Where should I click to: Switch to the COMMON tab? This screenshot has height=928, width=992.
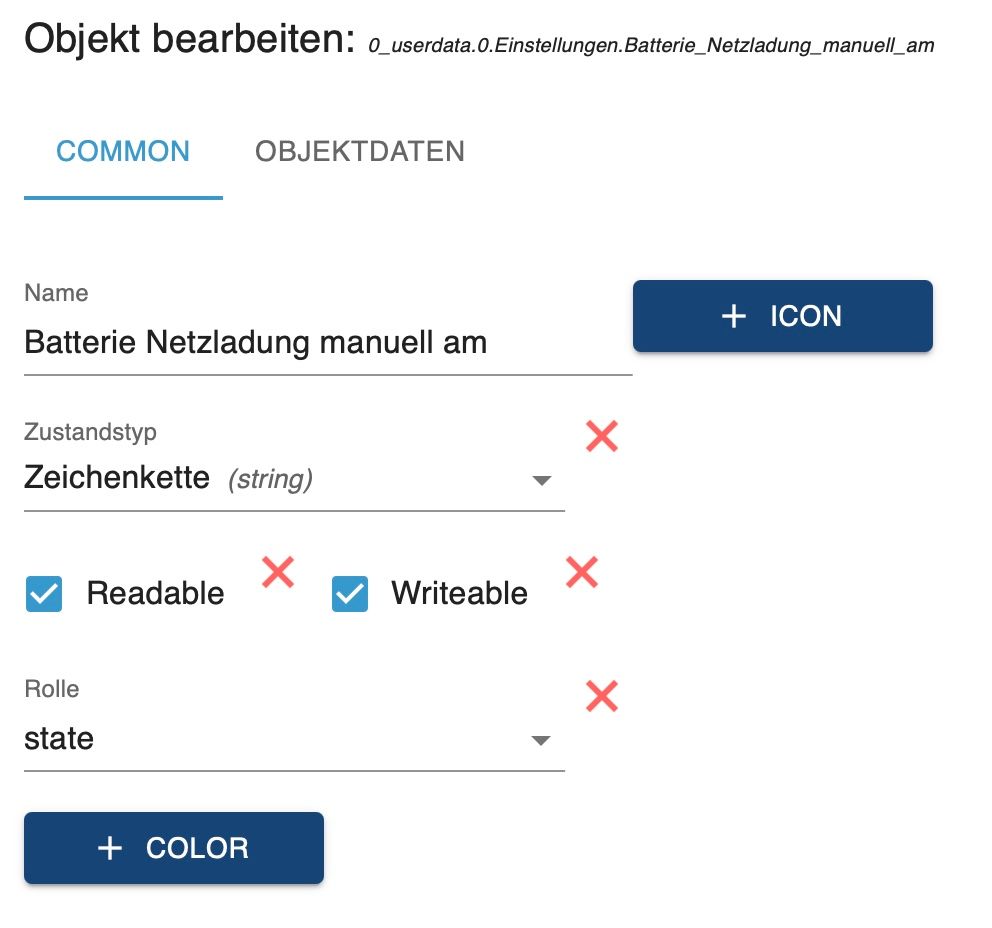pos(123,152)
